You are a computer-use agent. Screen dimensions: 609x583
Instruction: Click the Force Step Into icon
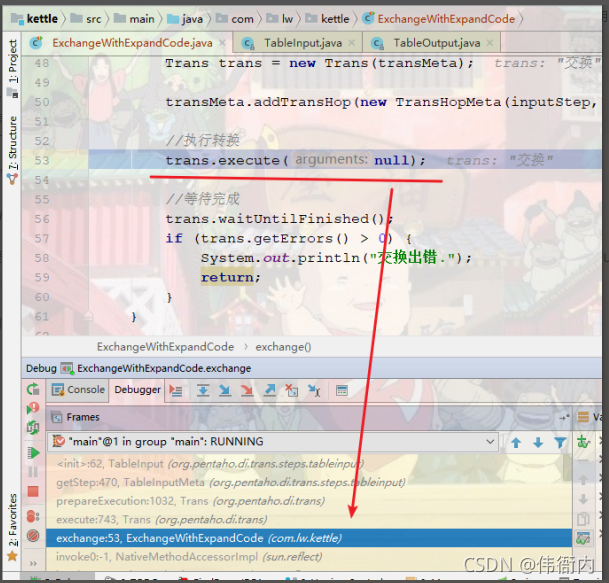pos(247,390)
